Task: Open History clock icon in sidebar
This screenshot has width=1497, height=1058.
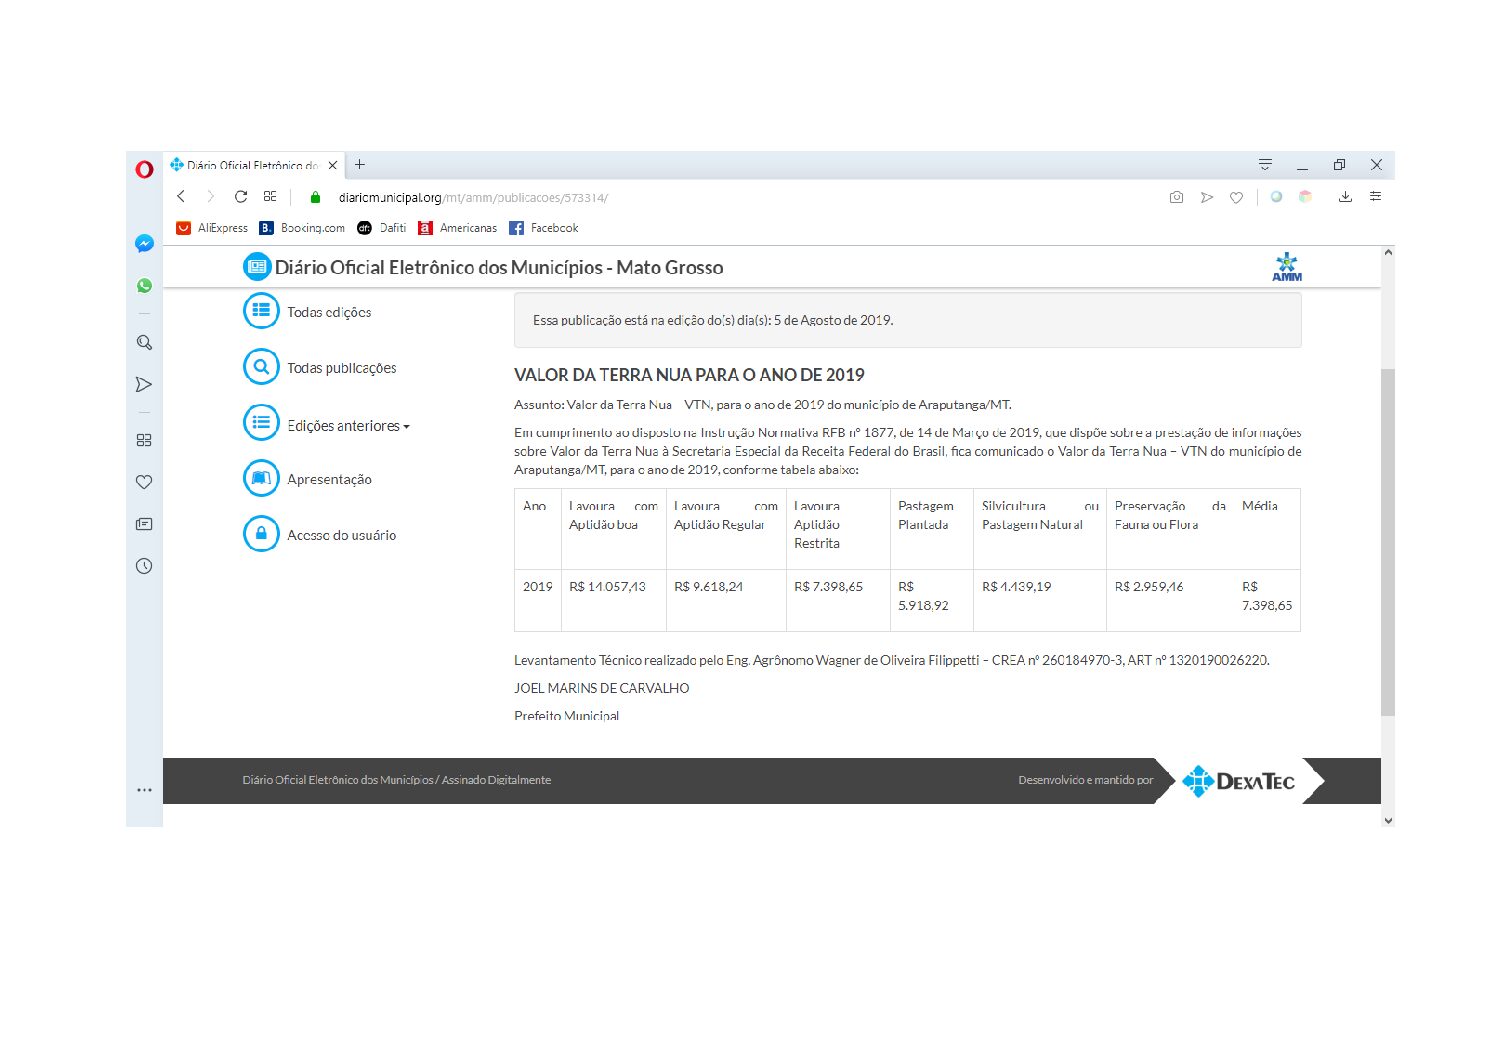Action: [x=144, y=566]
